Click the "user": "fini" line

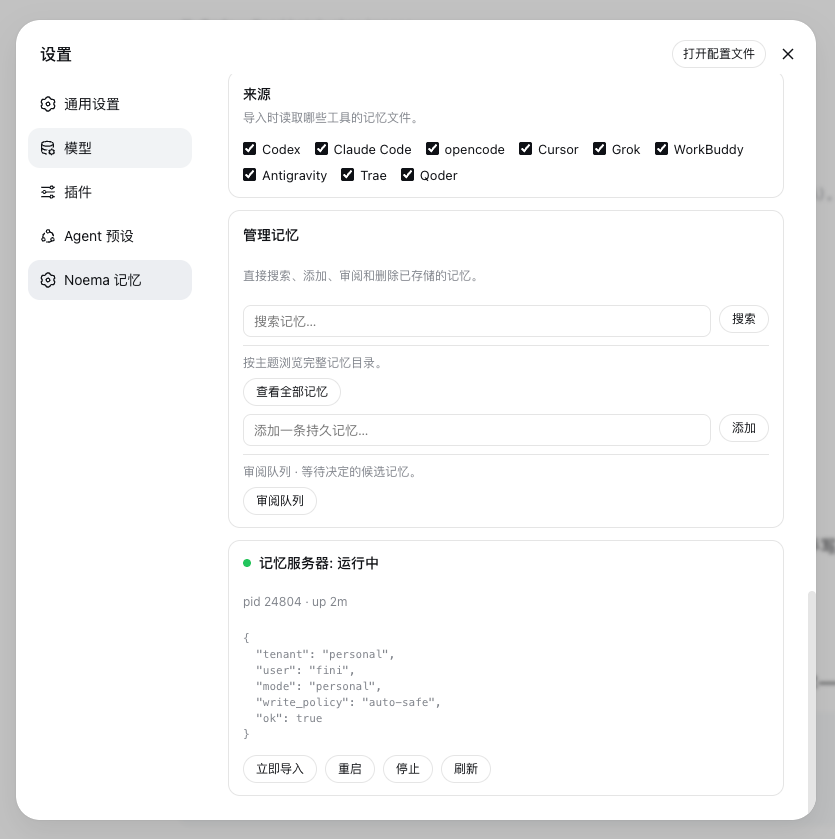click(x=305, y=670)
